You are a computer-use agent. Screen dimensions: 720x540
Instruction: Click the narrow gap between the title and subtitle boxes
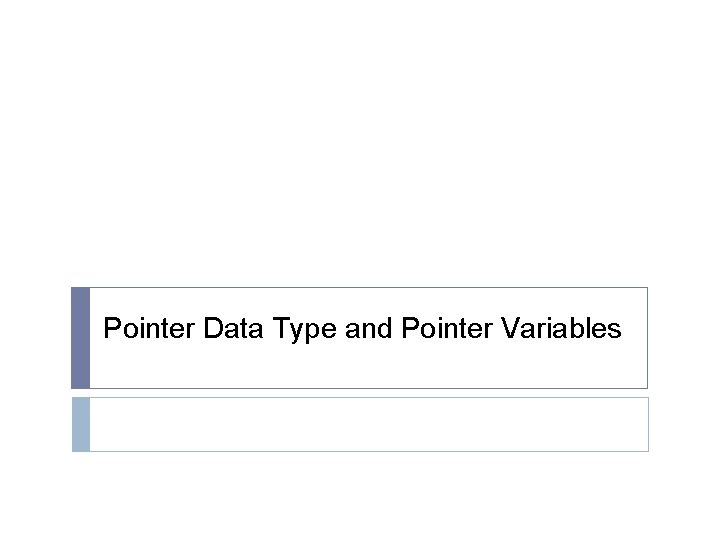[360, 393]
